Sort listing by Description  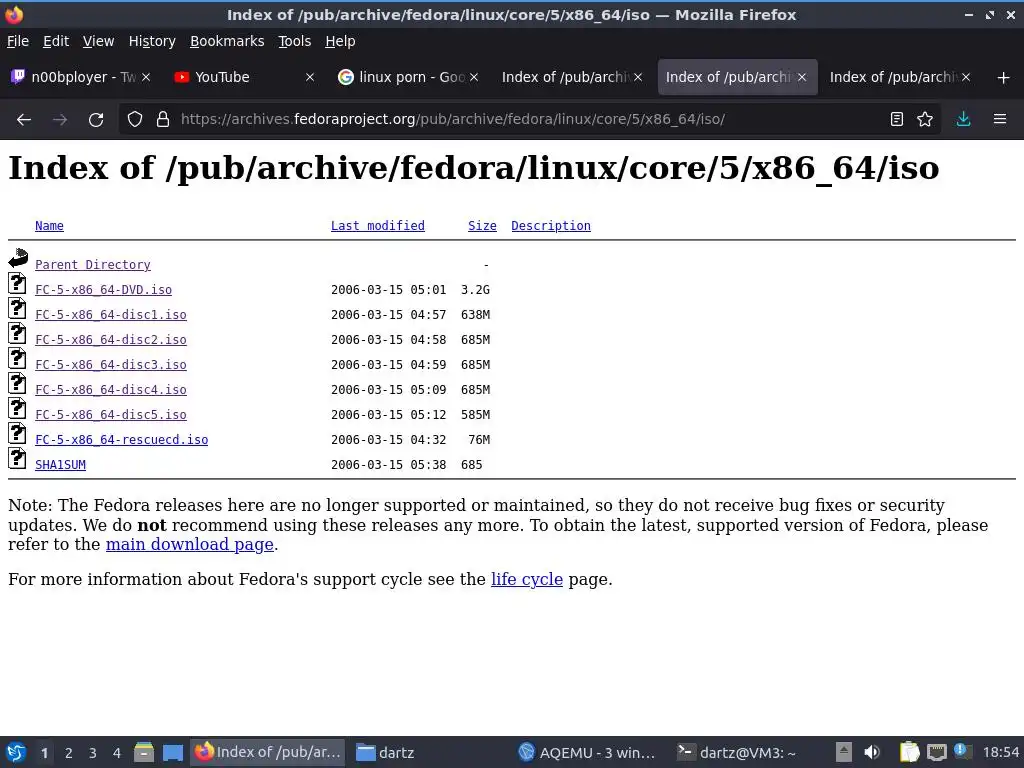551,226
